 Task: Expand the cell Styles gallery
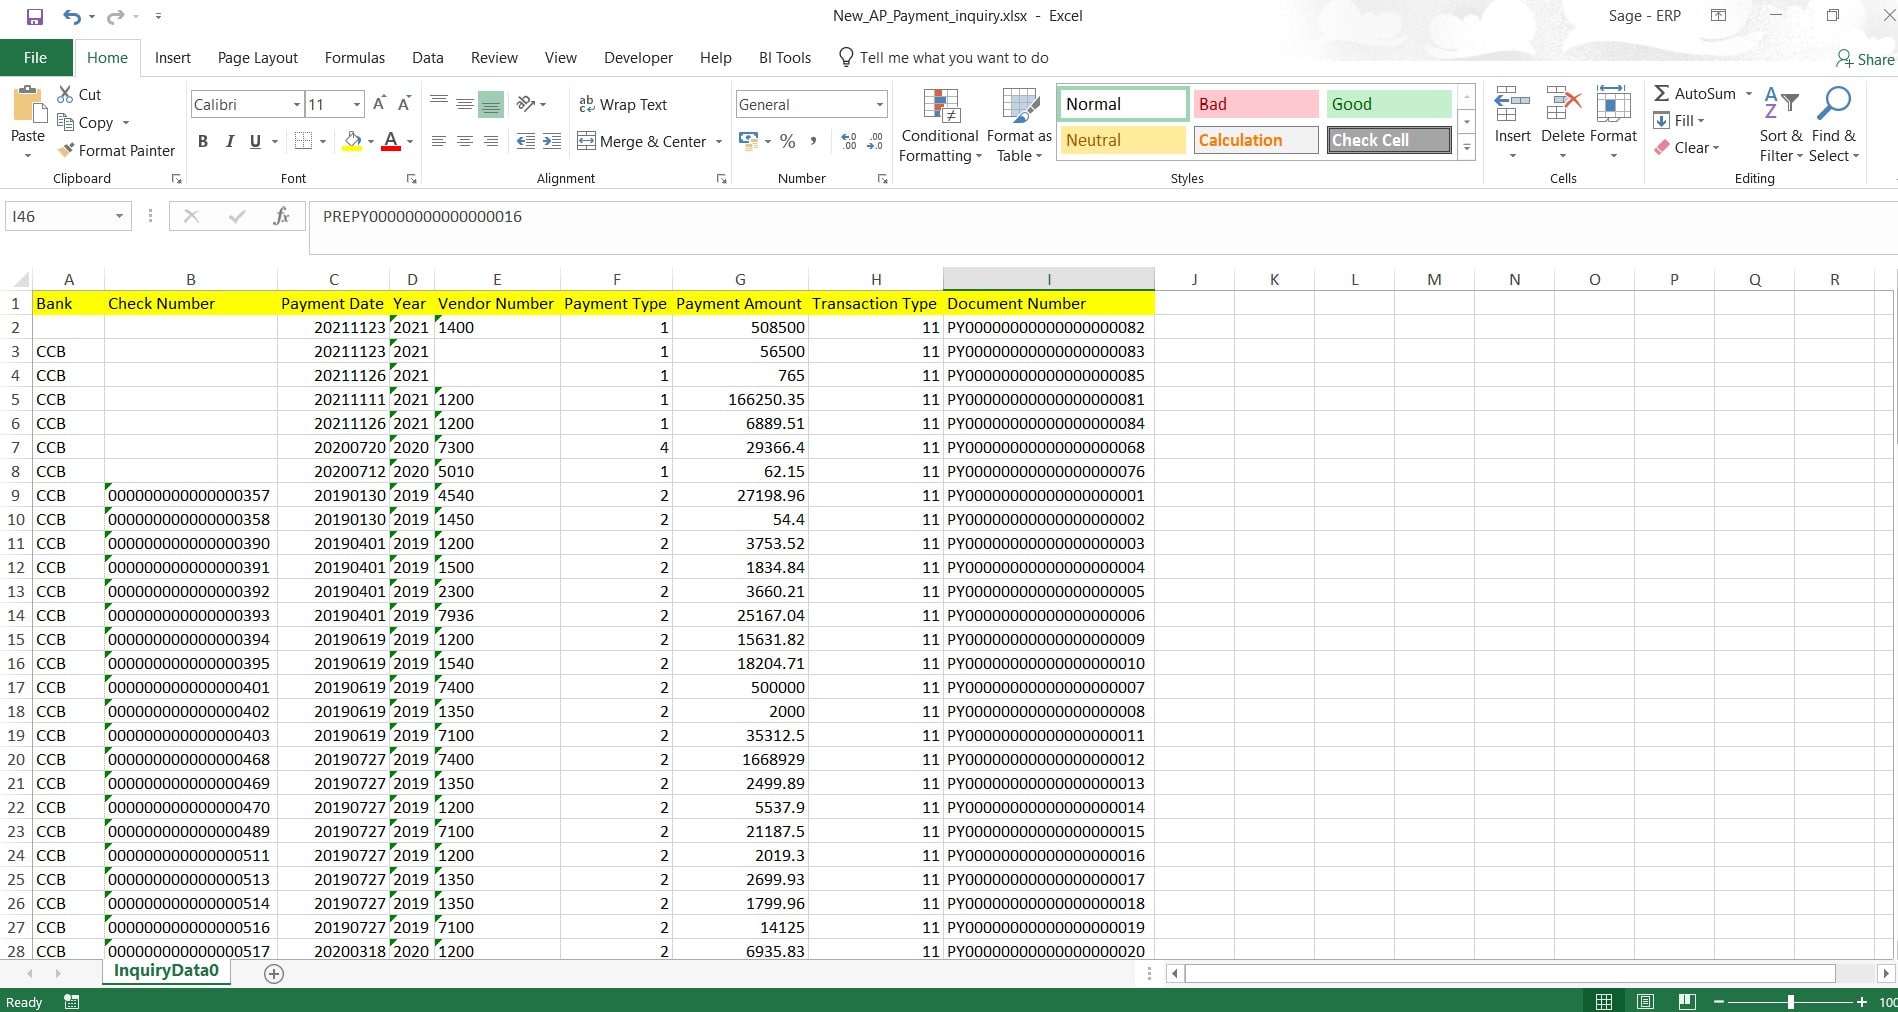1467,148
